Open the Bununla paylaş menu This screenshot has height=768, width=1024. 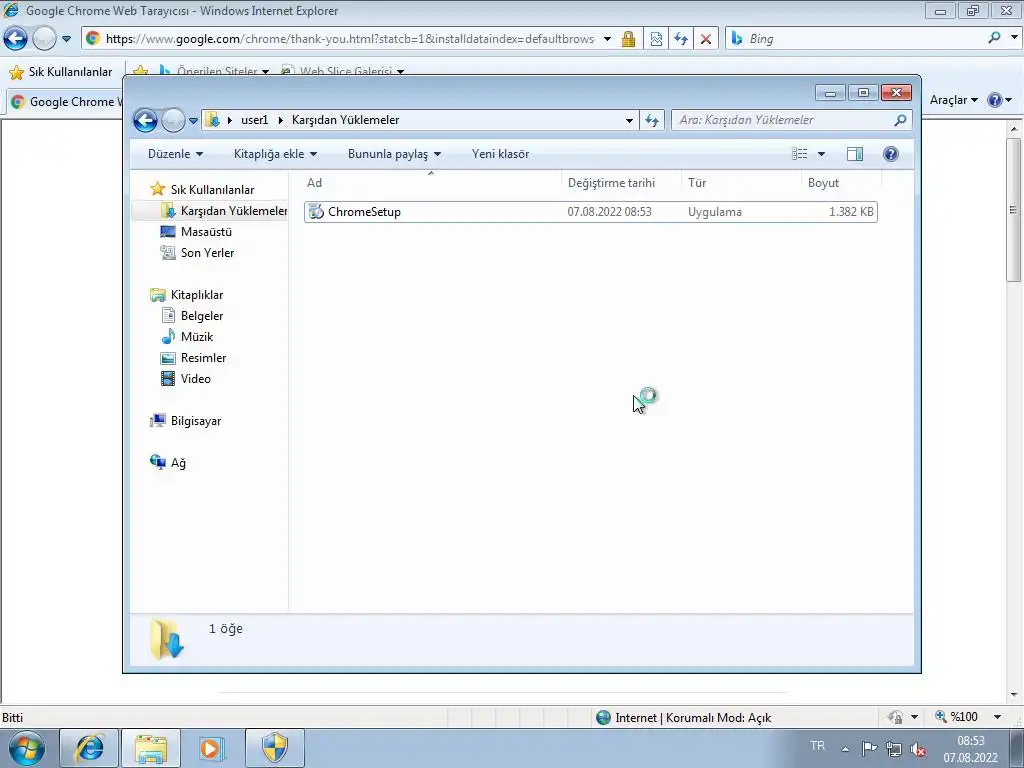tap(394, 154)
